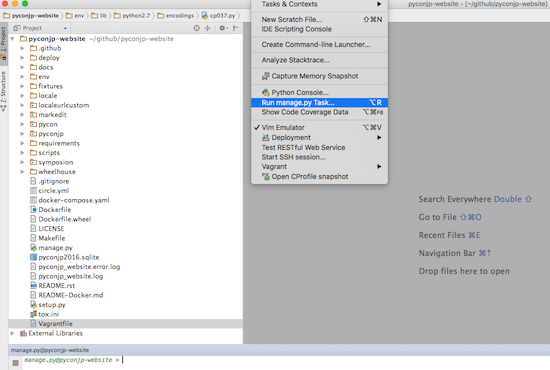This screenshot has width=550, height=370.
Task: Click manage.py Python file icon
Action: point(33,248)
